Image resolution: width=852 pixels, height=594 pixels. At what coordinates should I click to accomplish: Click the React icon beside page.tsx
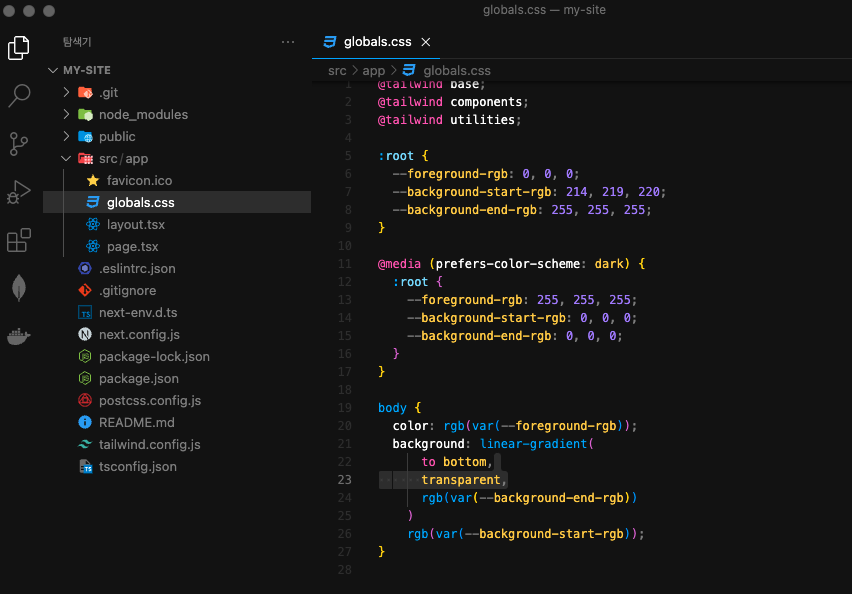click(93, 246)
